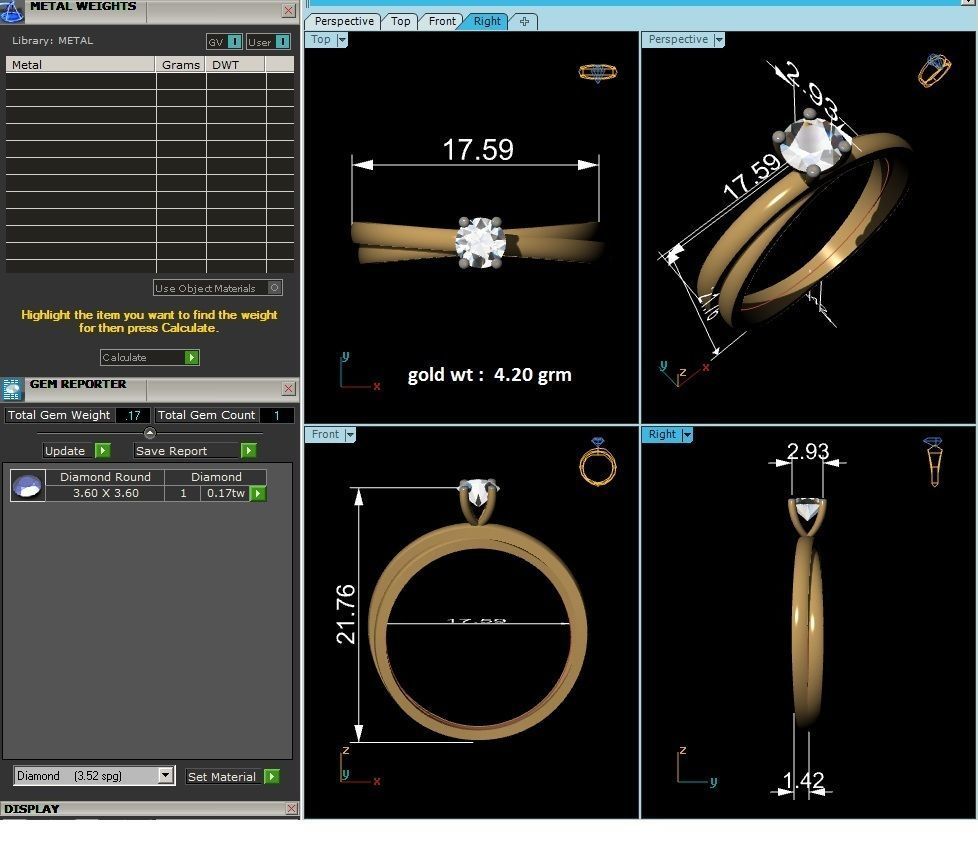This screenshot has width=978, height=867.
Task: Click the DWT column header
Action: click(235, 64)
